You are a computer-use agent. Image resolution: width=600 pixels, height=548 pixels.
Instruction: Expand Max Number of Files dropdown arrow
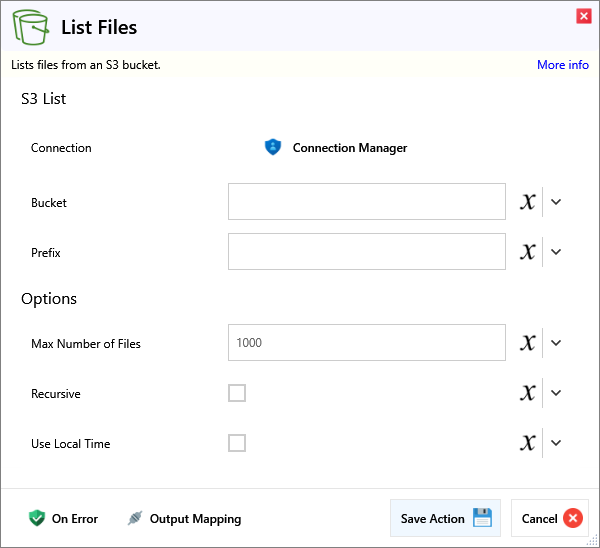click(557, 343)
